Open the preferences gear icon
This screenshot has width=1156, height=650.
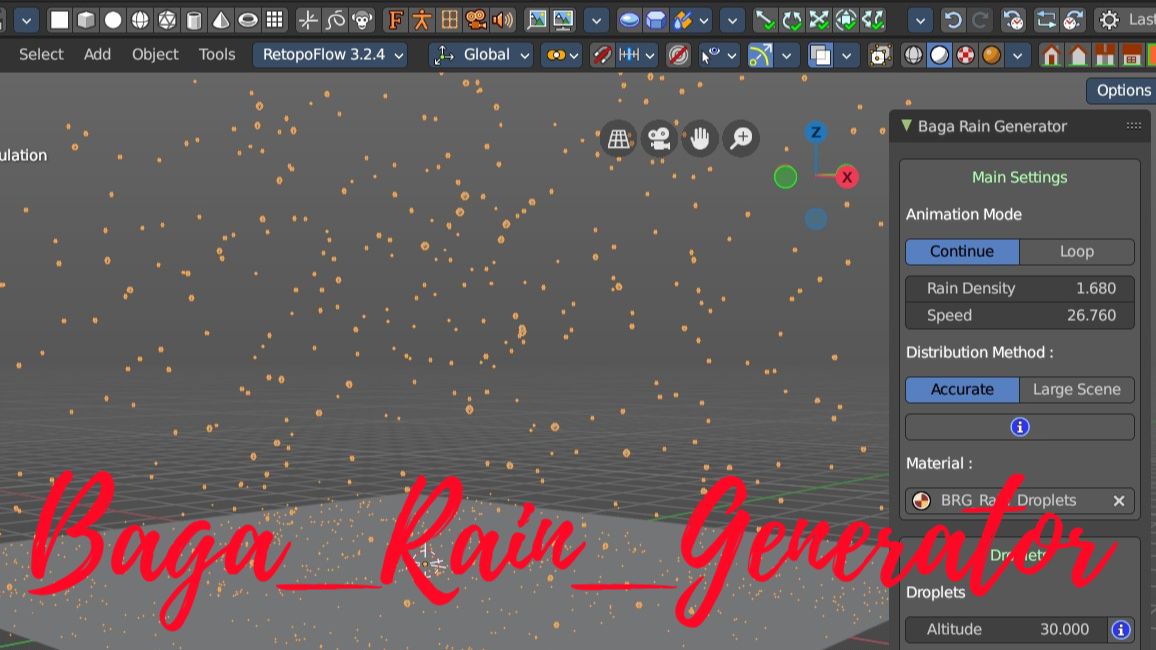point(1109,20)
